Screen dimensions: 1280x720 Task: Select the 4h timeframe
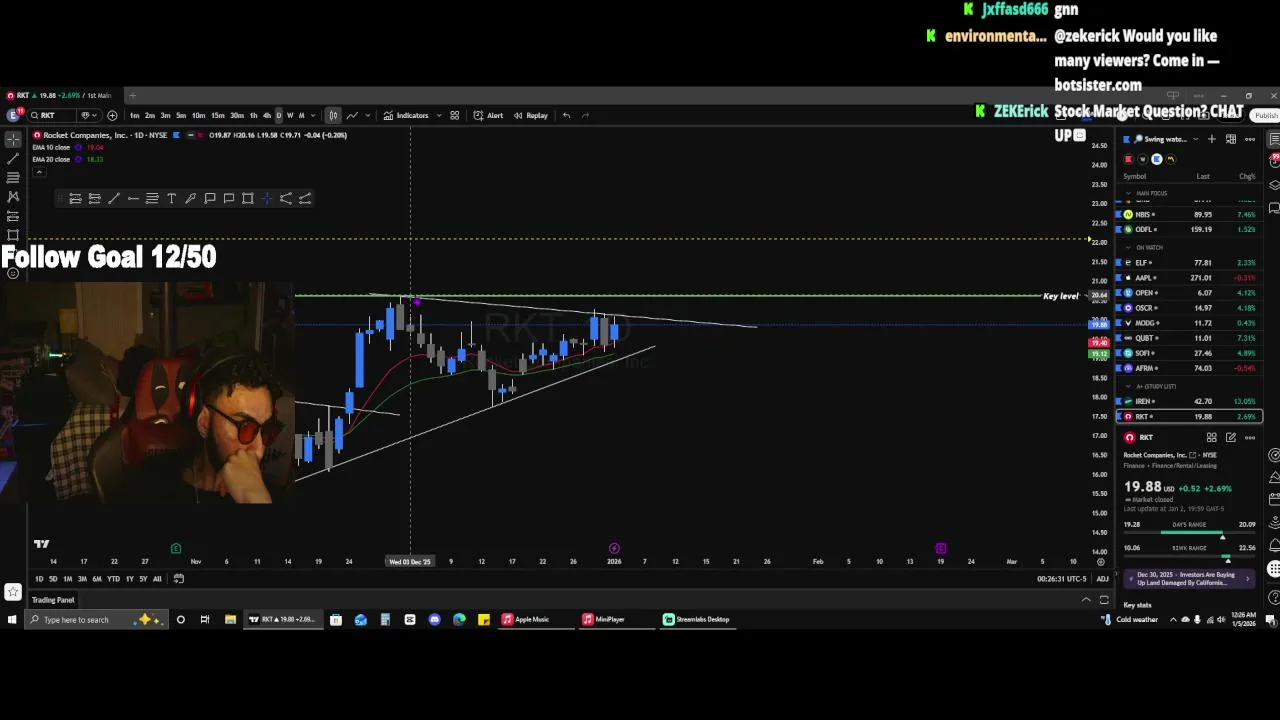pyautogui.click(x=266, y=115)
